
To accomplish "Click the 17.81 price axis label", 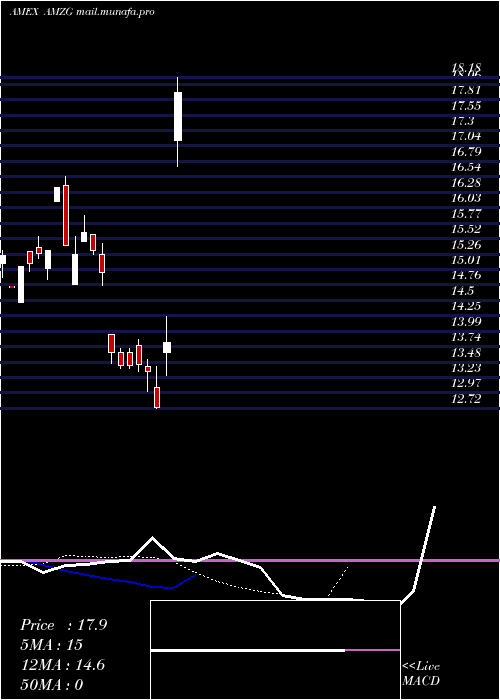I will coord(466,90).
